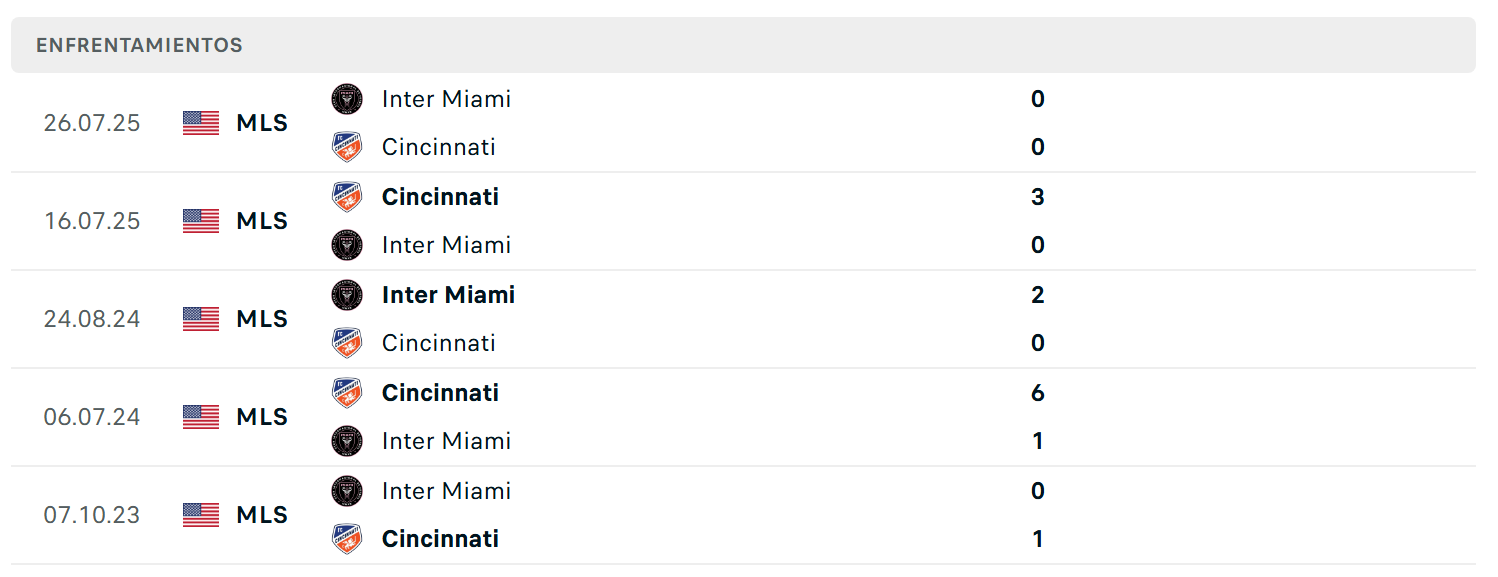This screenshot has height=577, width=1498.
Task: Click Inter Miami crest in 24.08.24 match
Action: pyautogui.click(x=347, y=295)
